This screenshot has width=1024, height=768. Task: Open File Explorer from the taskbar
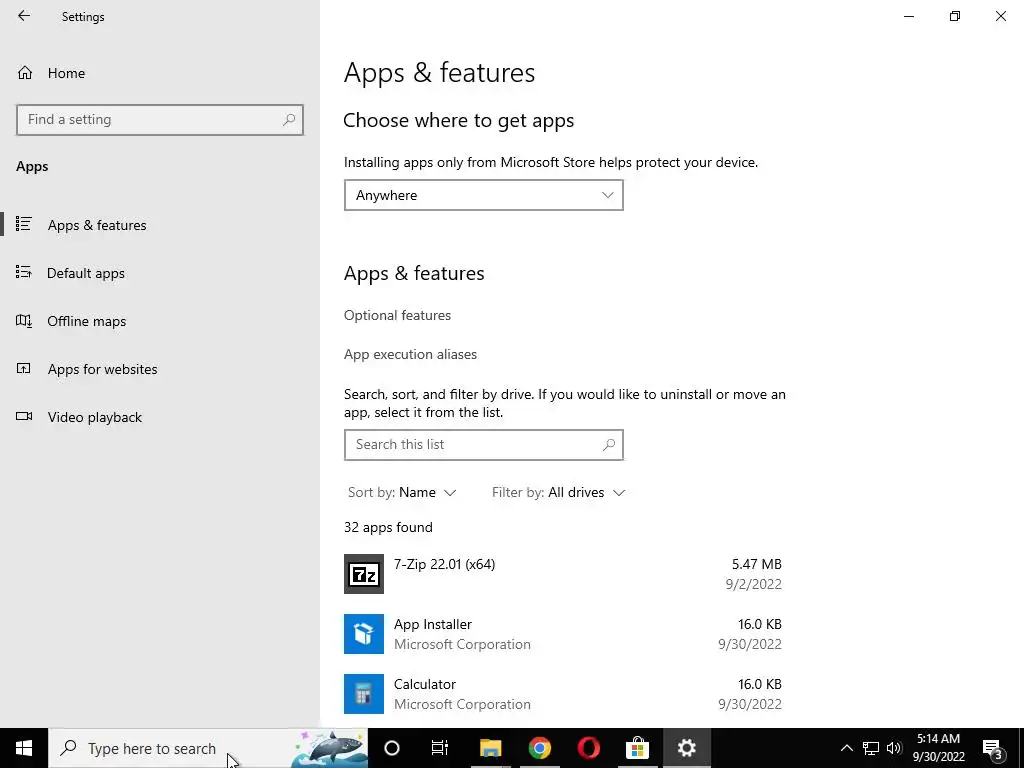[x=490, y=748]
